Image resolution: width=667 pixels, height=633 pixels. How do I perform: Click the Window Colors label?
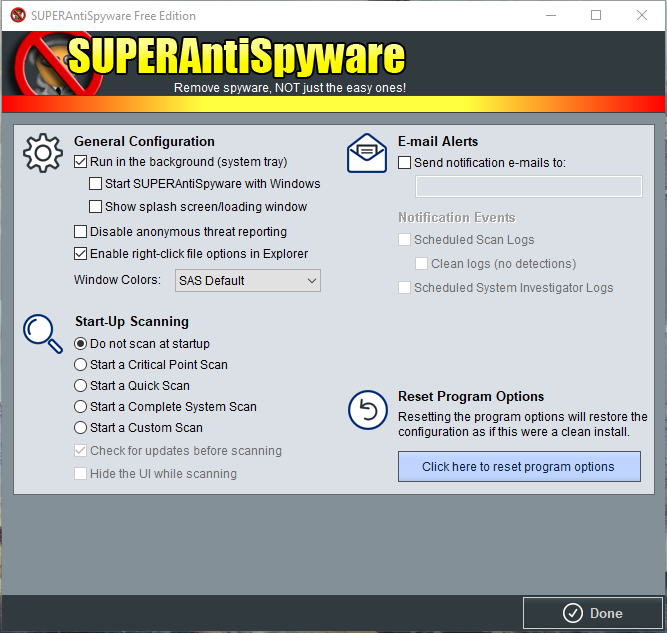pos(117,279)
